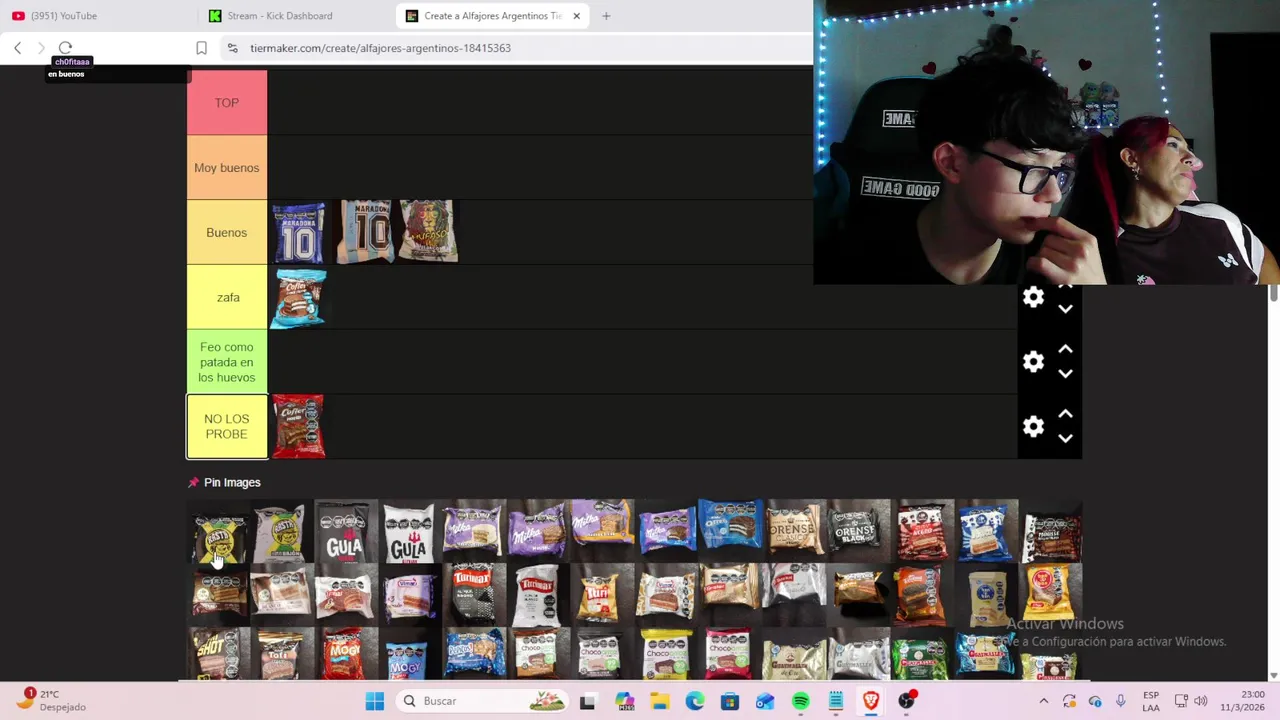Screen dimensions: 1280x720
Task: Open a new browser tab
Action: [x=606, y=16]
